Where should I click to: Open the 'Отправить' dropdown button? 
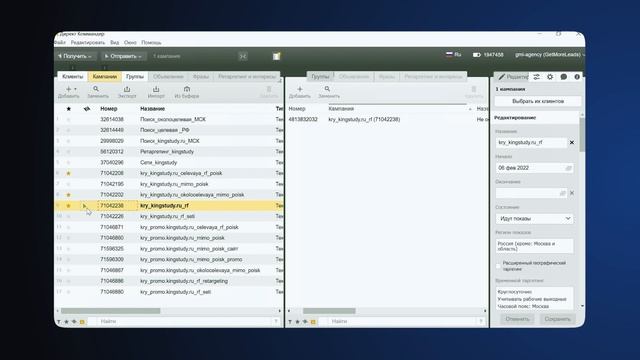pos(124,56)
